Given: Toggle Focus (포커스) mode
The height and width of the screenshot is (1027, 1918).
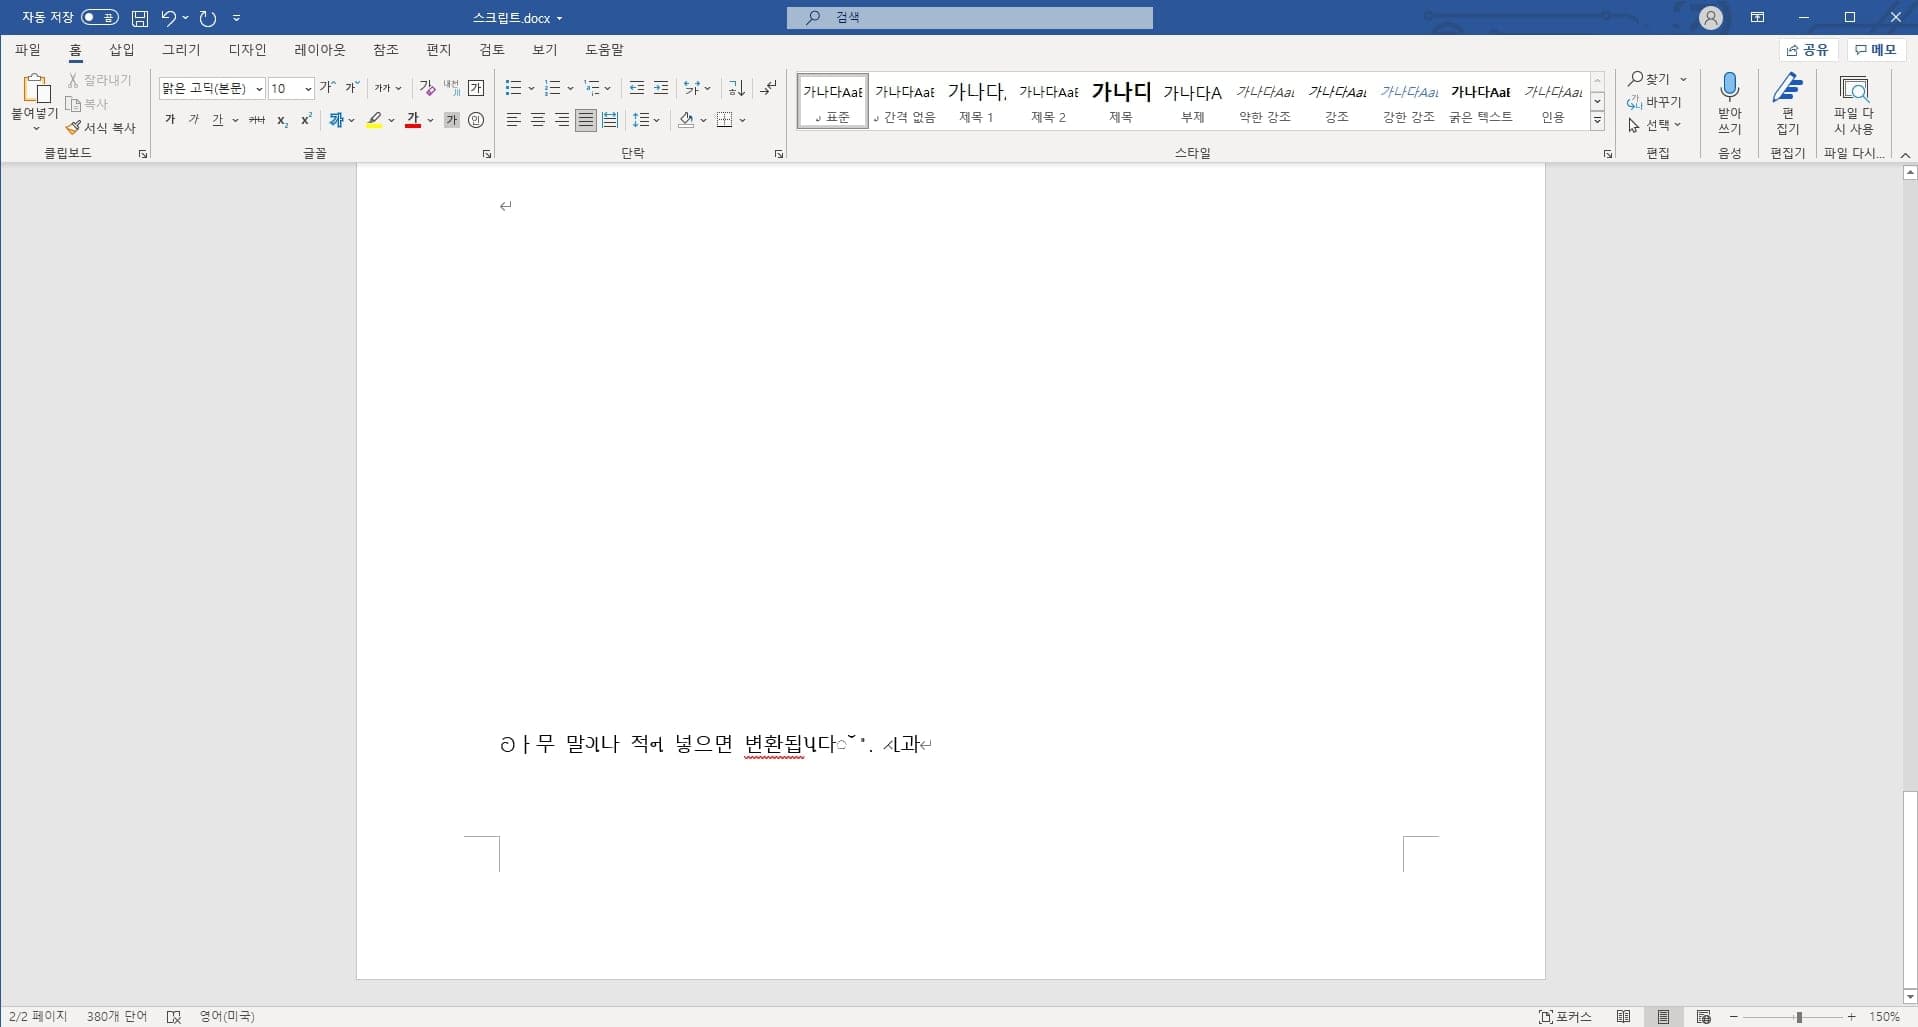Looking at the screenshot, I should (x=1565, y=1017).
